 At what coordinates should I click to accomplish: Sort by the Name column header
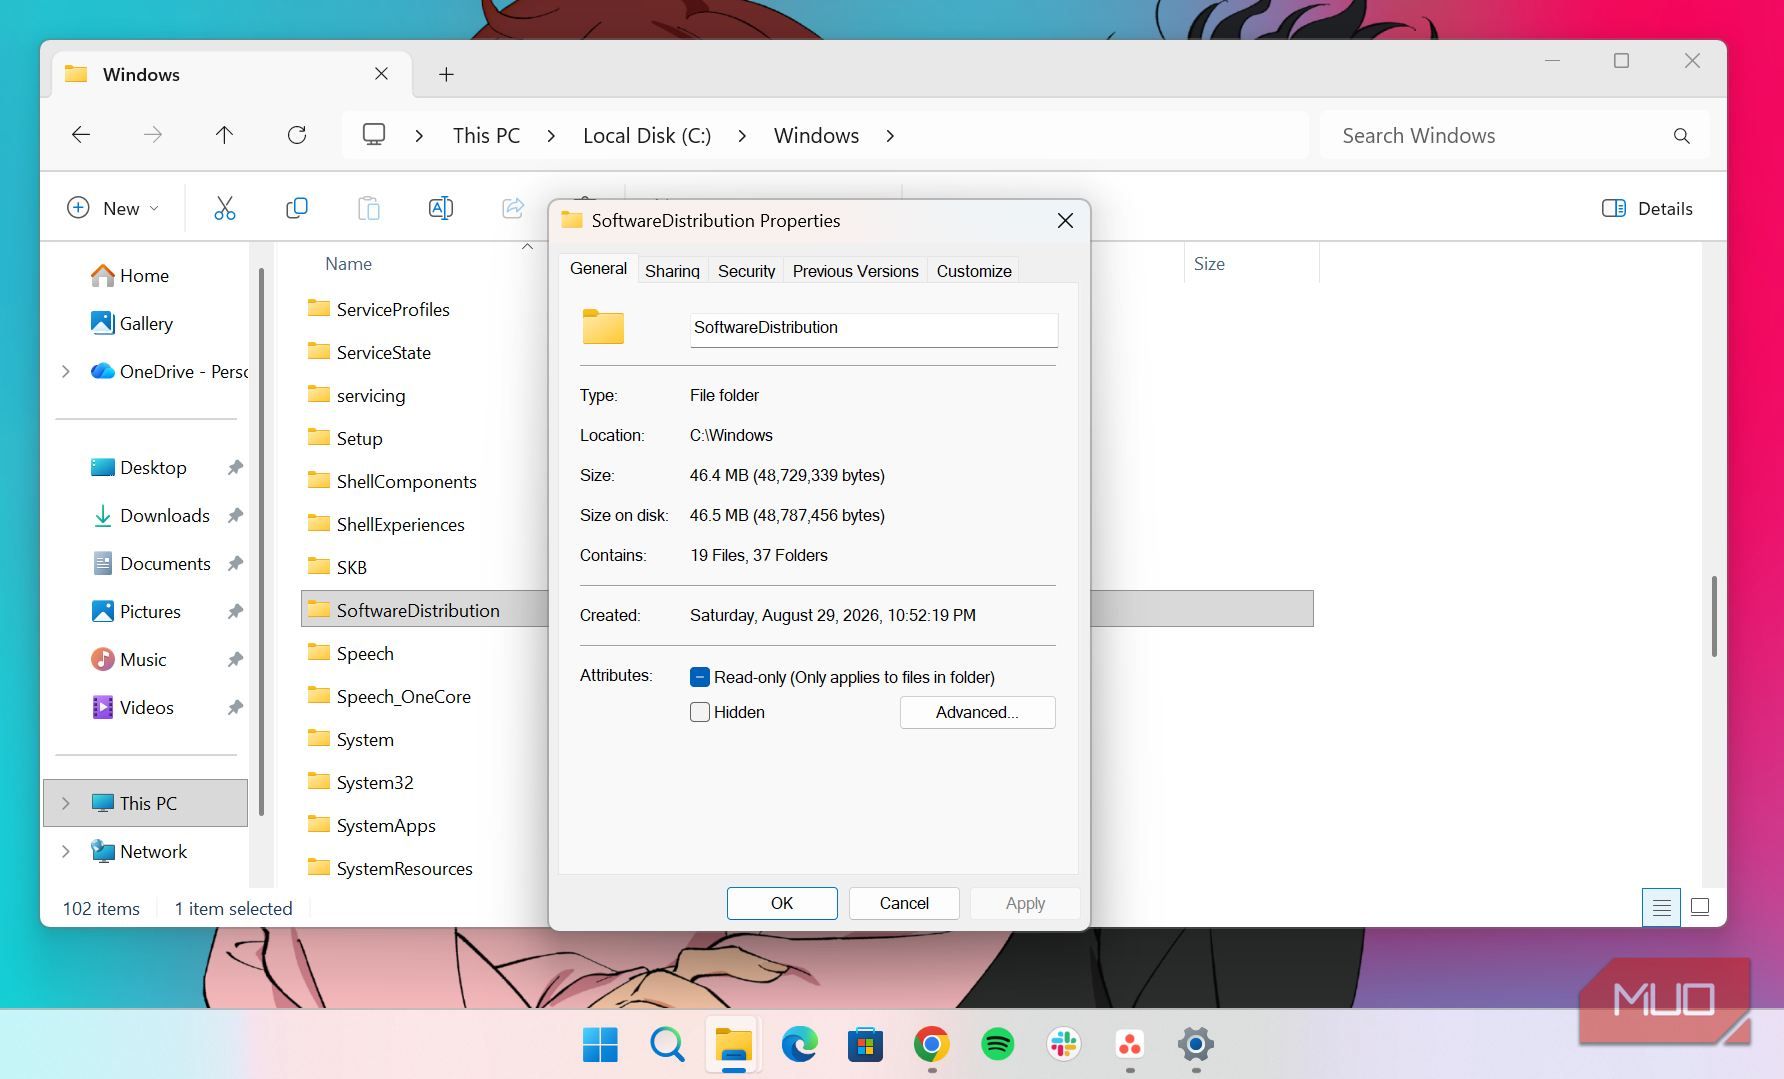point(348,264)
